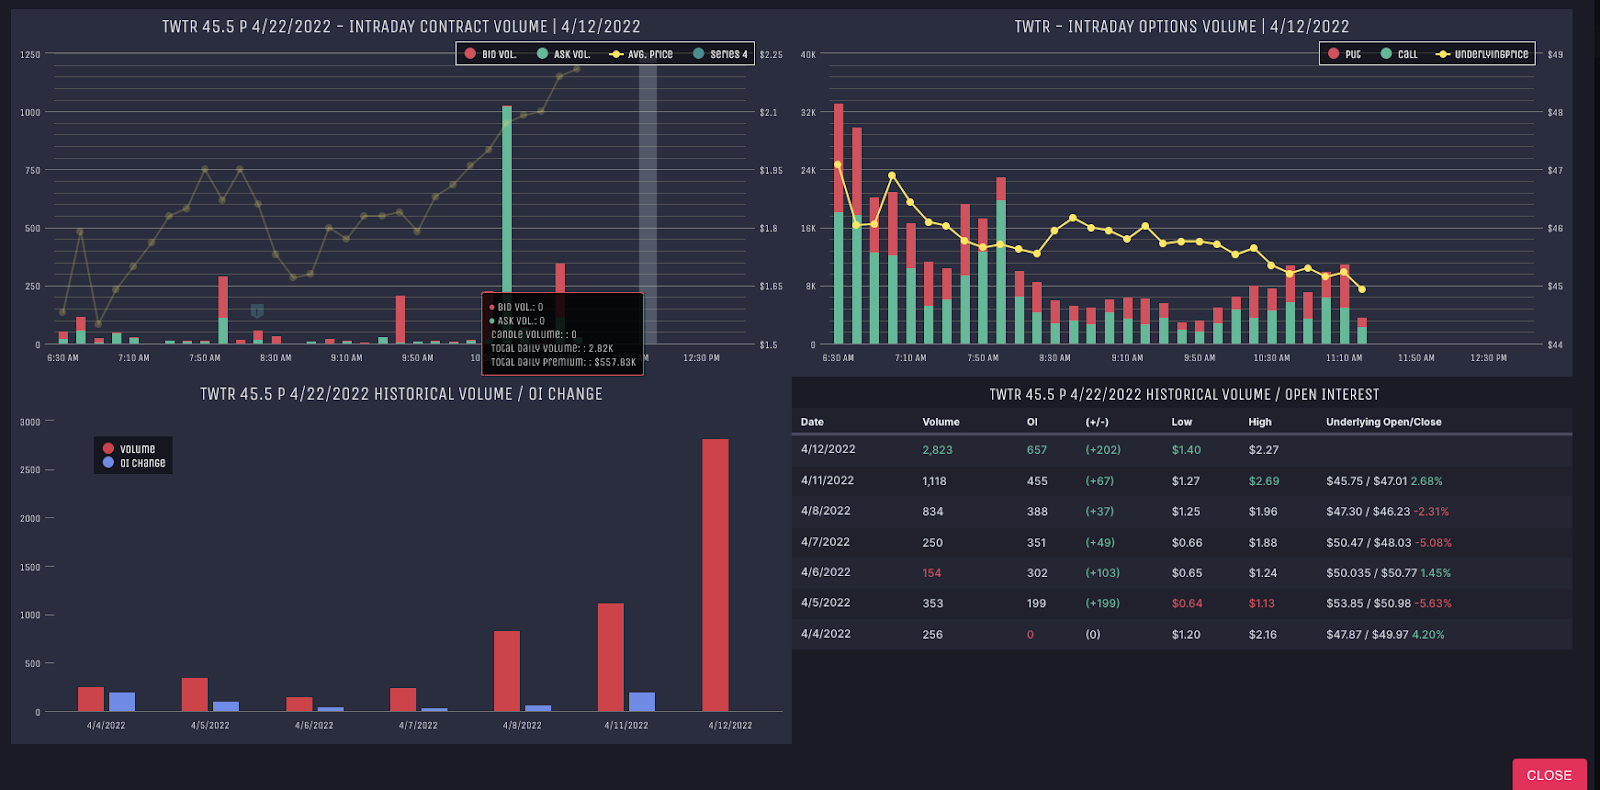Select the 4/12/2022 date cell in the table
Screen dimensions: 1600x790
pos(828,449)
